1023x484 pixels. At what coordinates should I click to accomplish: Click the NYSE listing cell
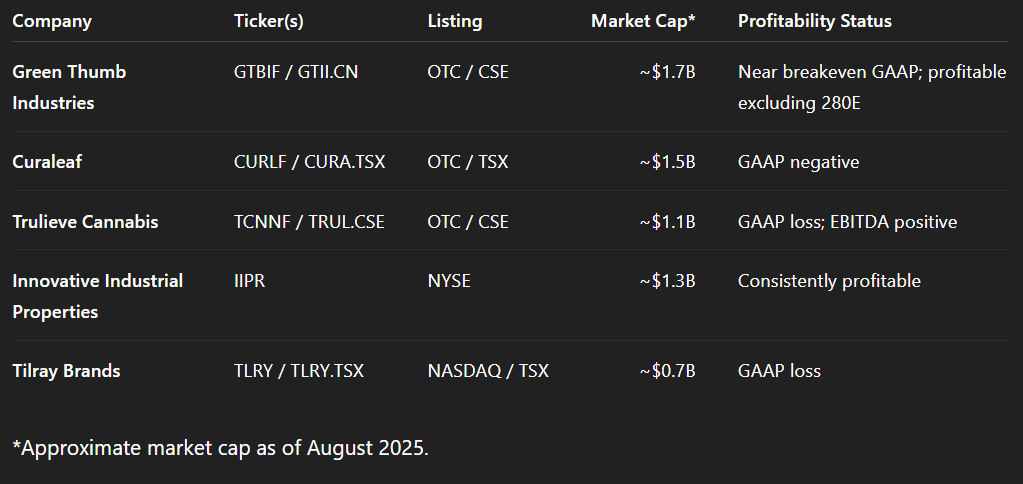449,281
